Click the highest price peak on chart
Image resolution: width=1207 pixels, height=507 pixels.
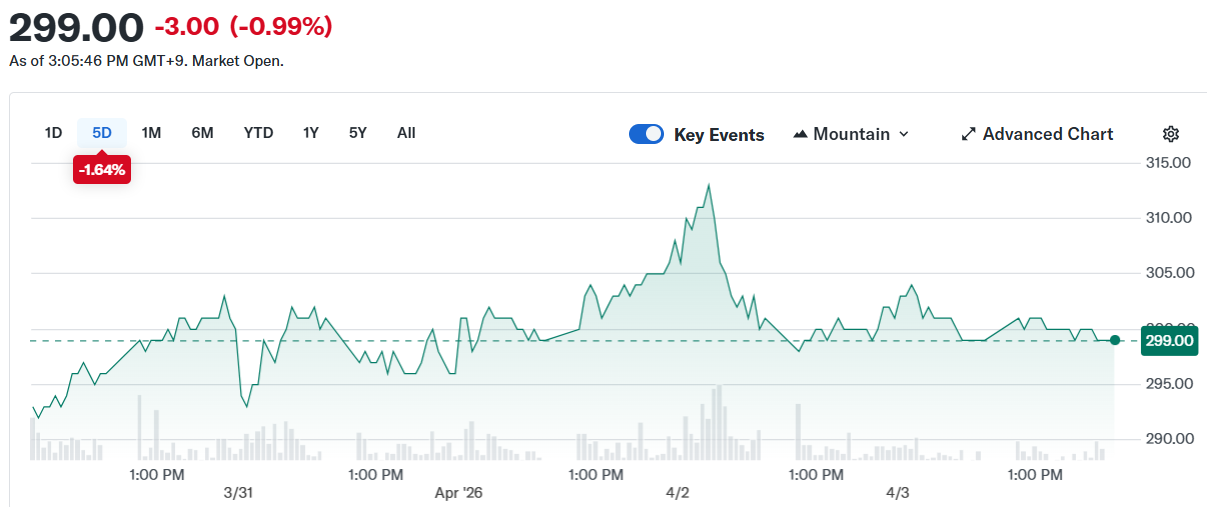pos(709,185)
